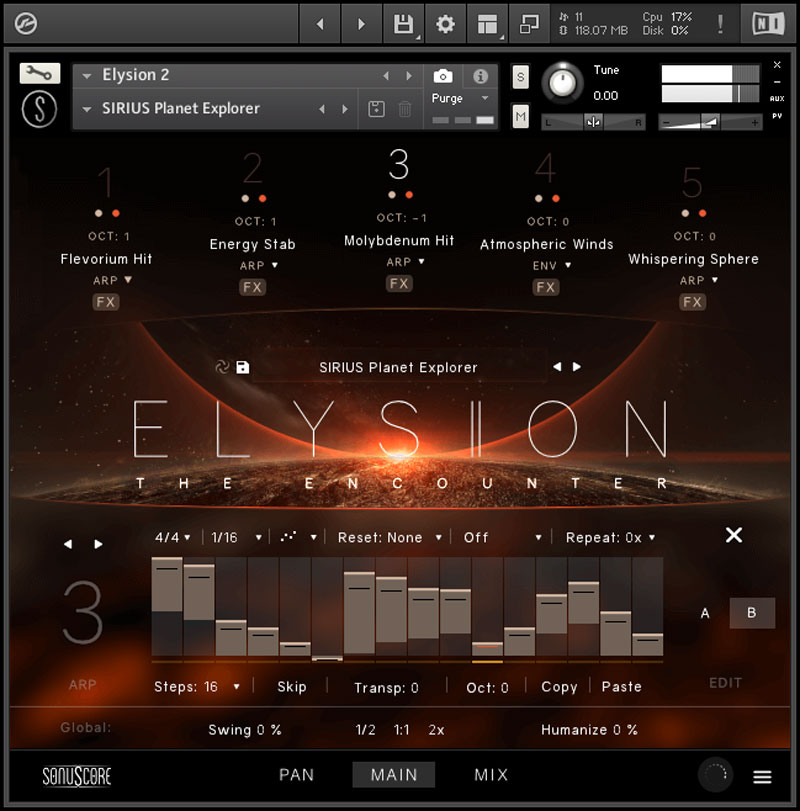800x811 pixels.
Task: Open the Reset: None dropdown
Action: point(389,537)
